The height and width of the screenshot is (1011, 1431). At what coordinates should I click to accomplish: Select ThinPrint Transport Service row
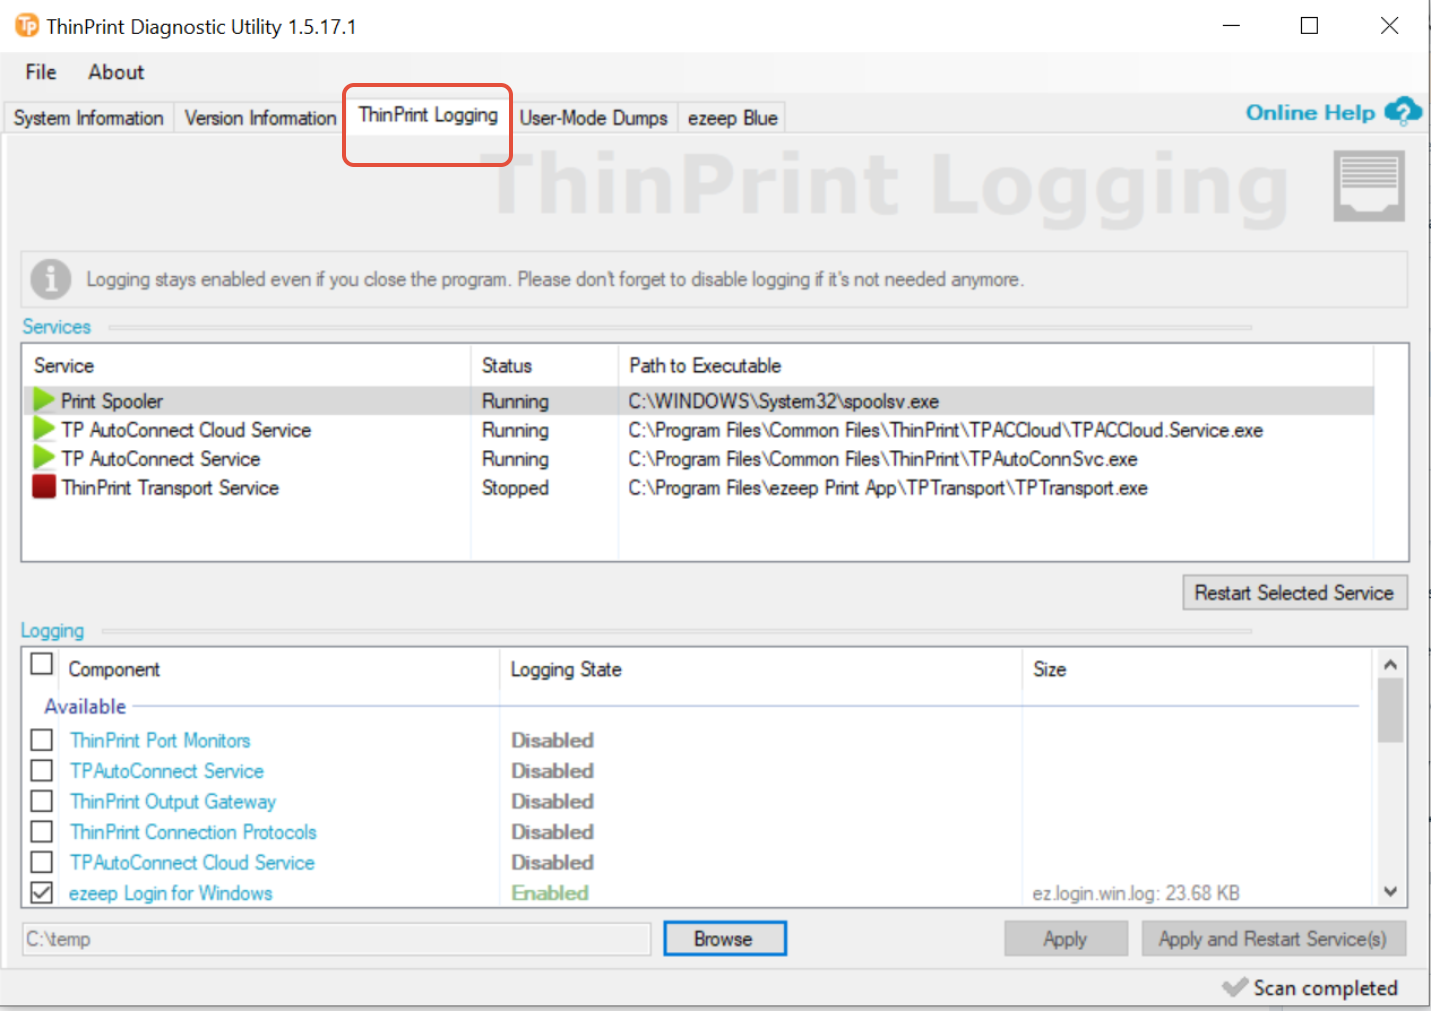(x=698, y=488)
